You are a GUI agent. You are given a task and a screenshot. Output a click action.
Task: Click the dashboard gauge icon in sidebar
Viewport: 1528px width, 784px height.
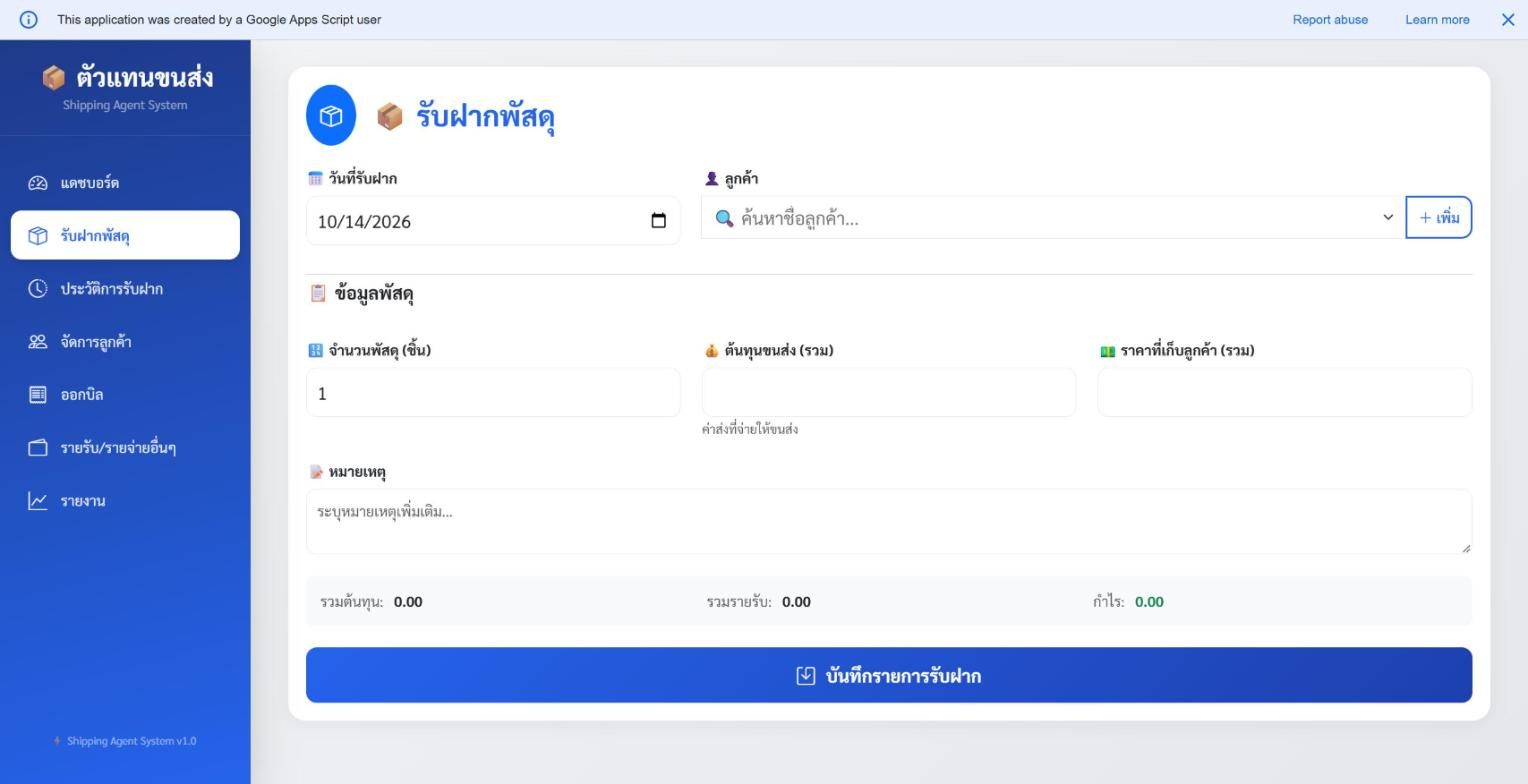(x=38, y=183)
